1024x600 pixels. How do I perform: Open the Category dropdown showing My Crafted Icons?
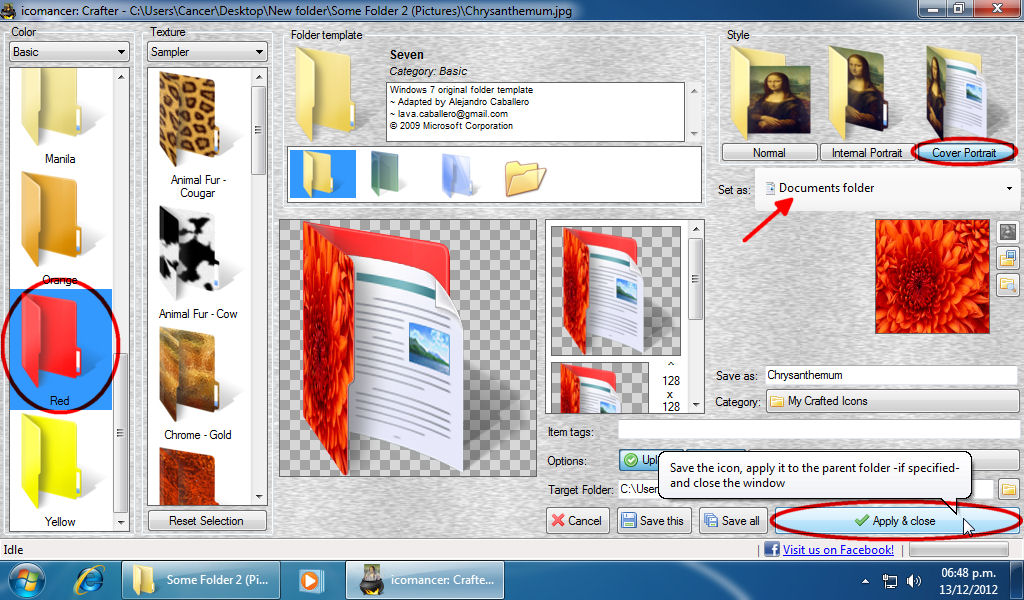coord(893,401)
